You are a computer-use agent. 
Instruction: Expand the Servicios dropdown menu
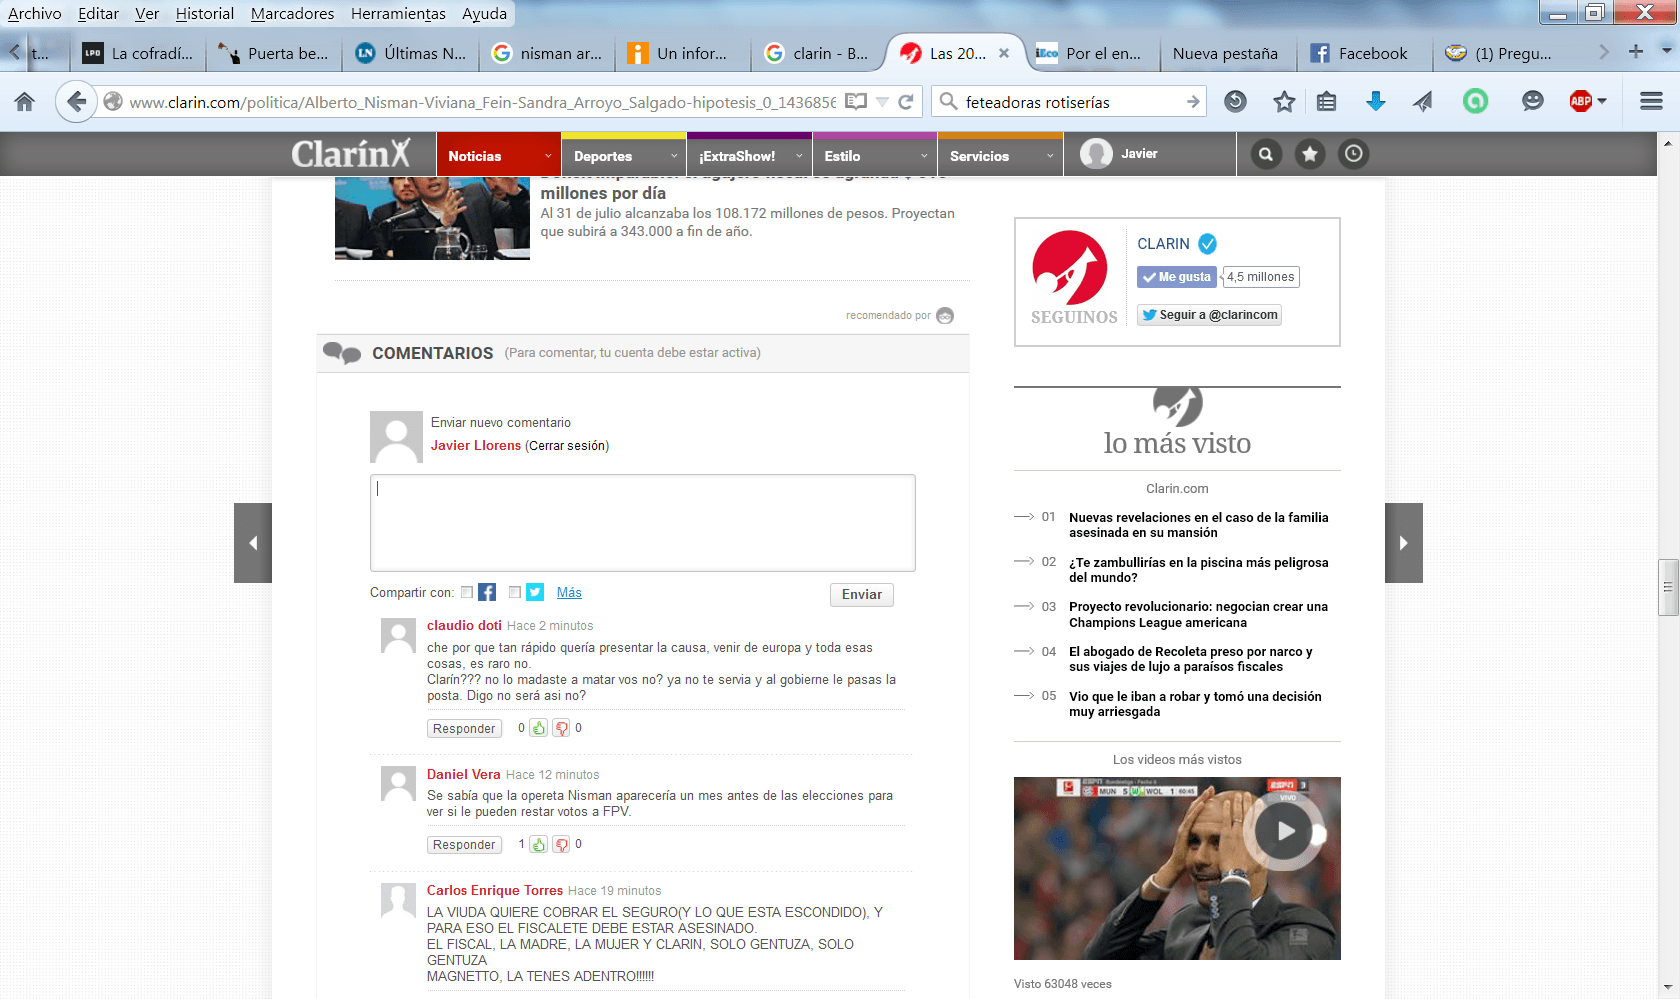coord(1049,156)
